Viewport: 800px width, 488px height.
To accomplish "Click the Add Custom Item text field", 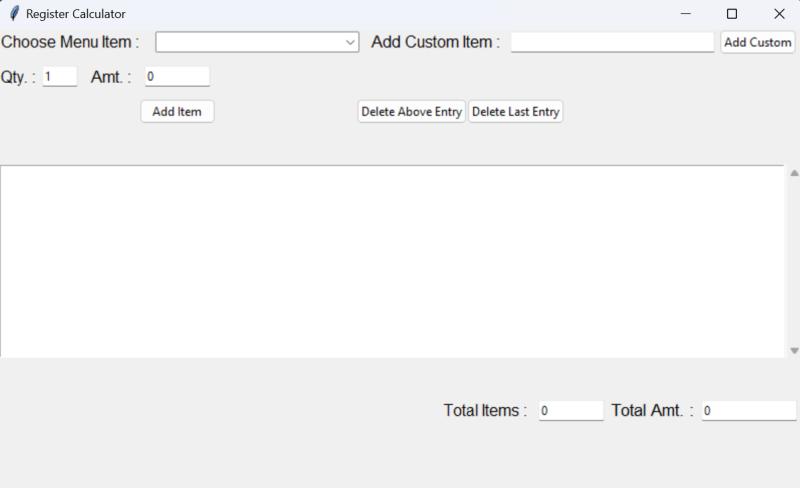I will pyautogui.click(x=612, y=42).
